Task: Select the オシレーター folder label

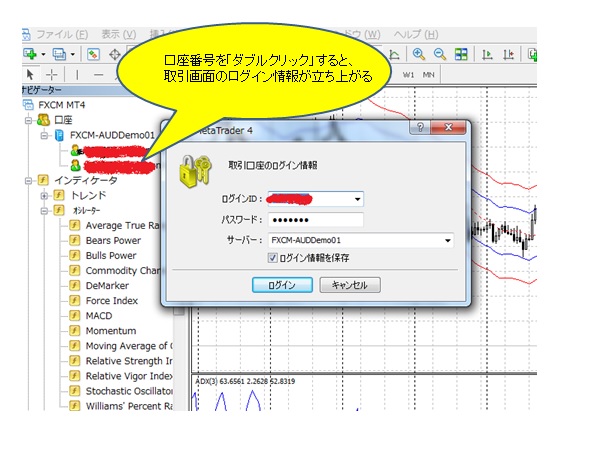Action: pyautogui.click(x=87, y=210)
